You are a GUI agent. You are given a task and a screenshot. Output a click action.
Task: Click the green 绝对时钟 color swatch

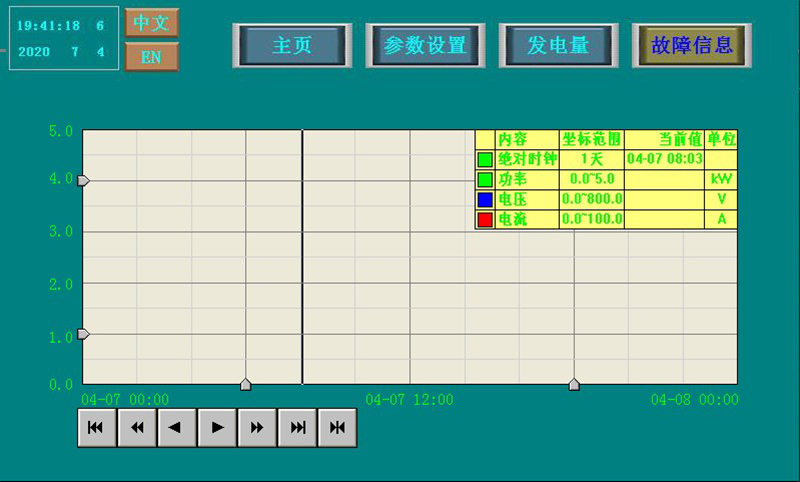point(485,159)
